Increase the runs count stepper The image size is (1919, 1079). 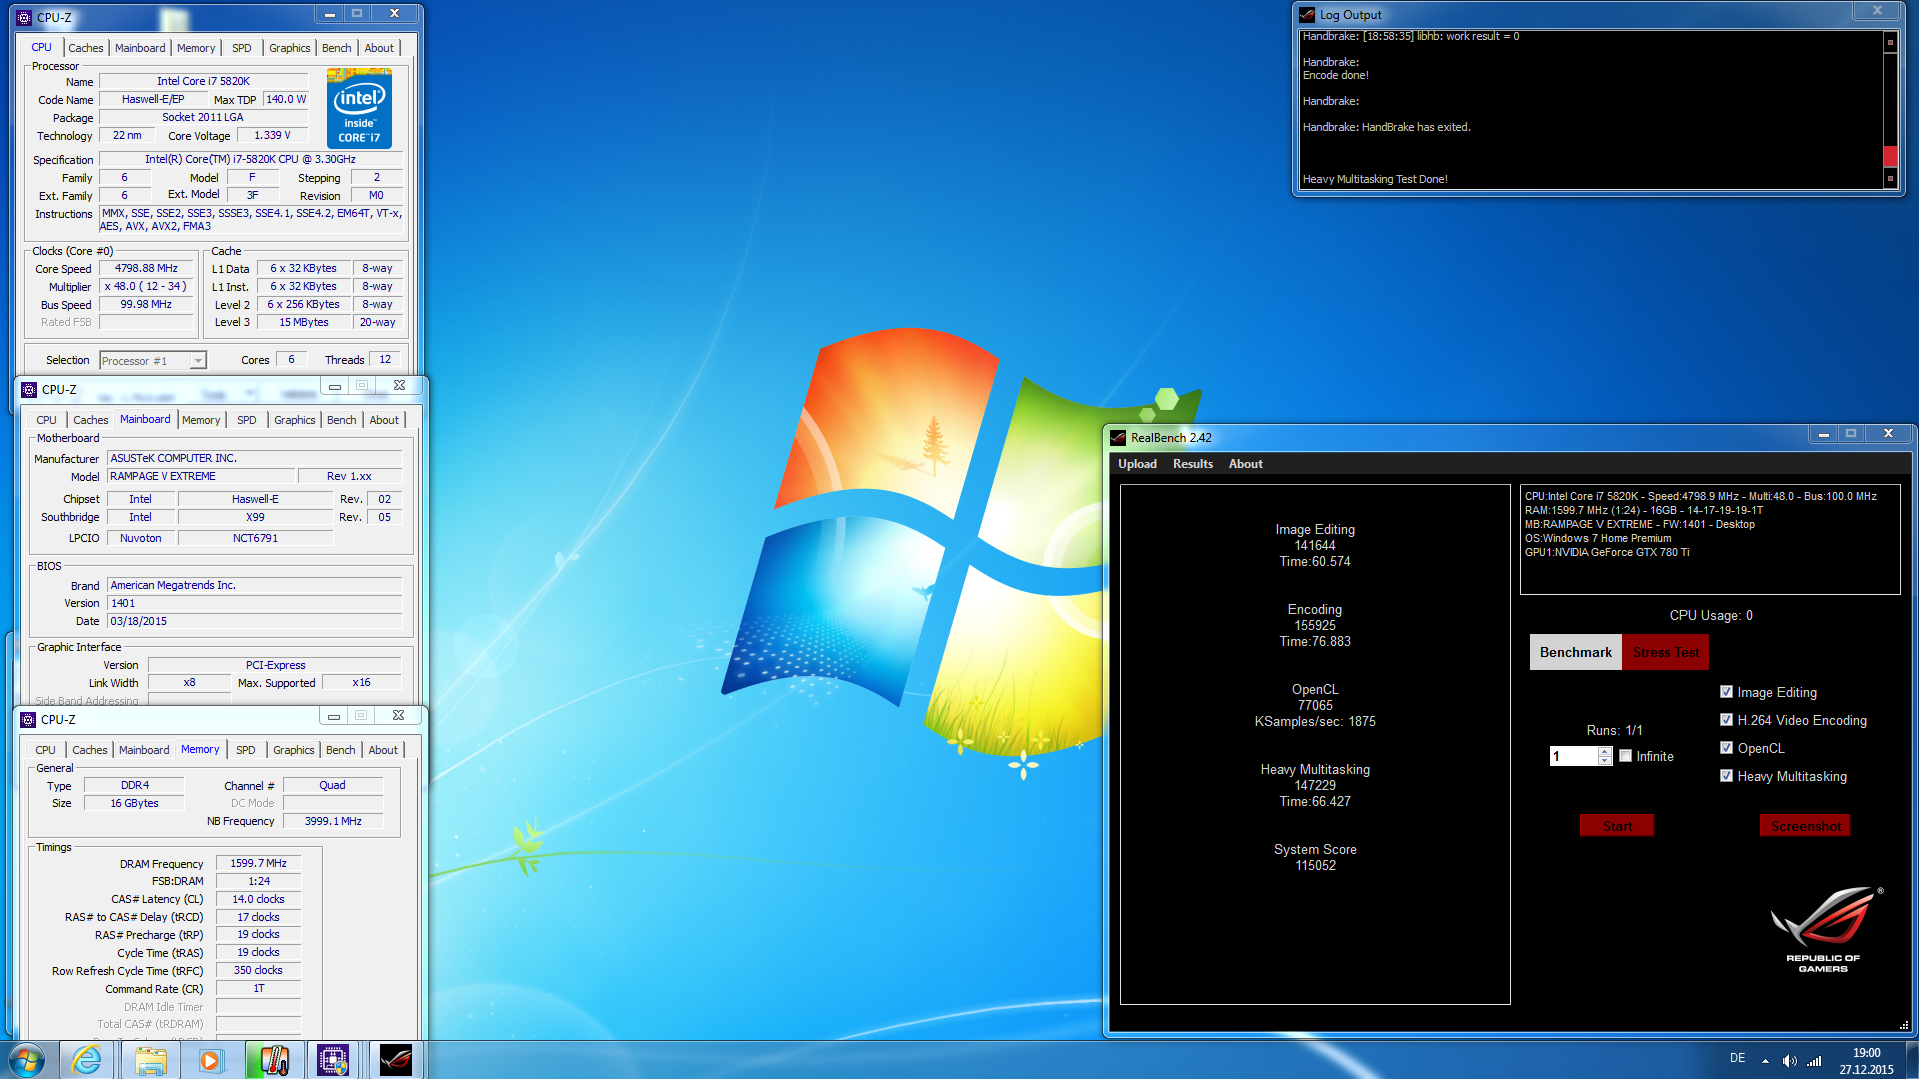pyautogui.click(x=1604, y=751)
